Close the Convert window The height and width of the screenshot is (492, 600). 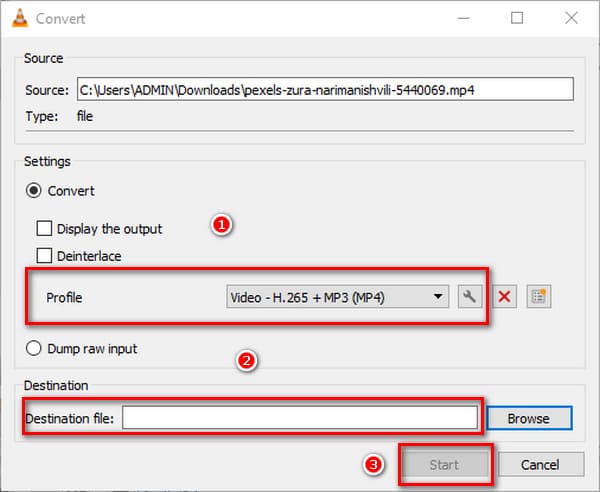pos(571,18)
